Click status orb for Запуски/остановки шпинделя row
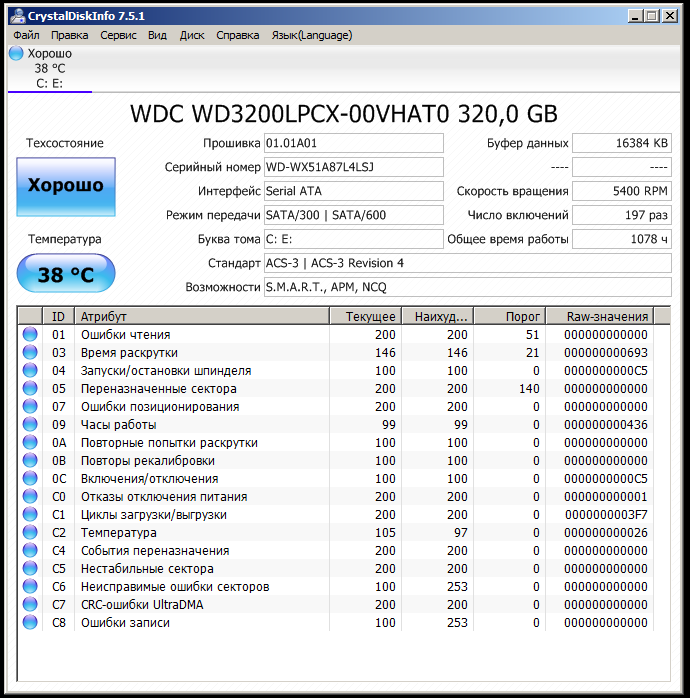The width and height of the screenshot is (690, 698). coord(30,370)
